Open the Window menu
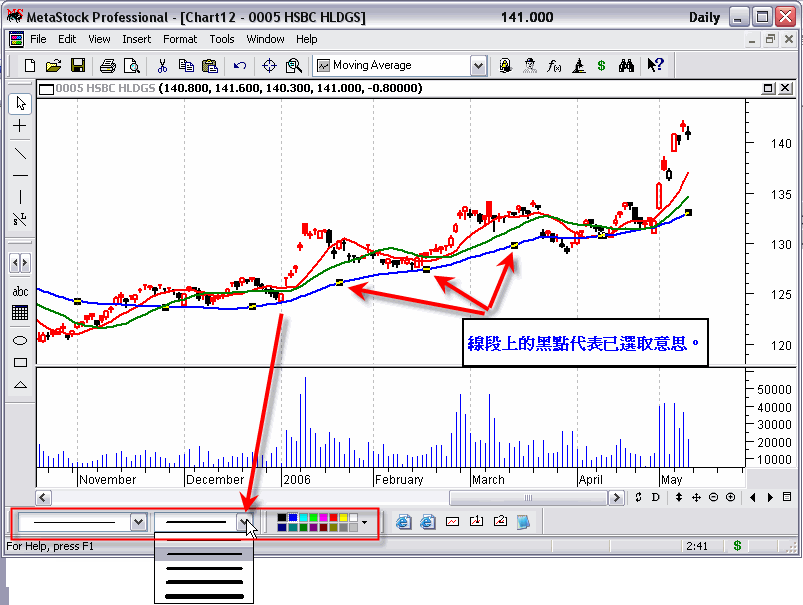The width and height of the screenshot is (803, 605). 265,39
